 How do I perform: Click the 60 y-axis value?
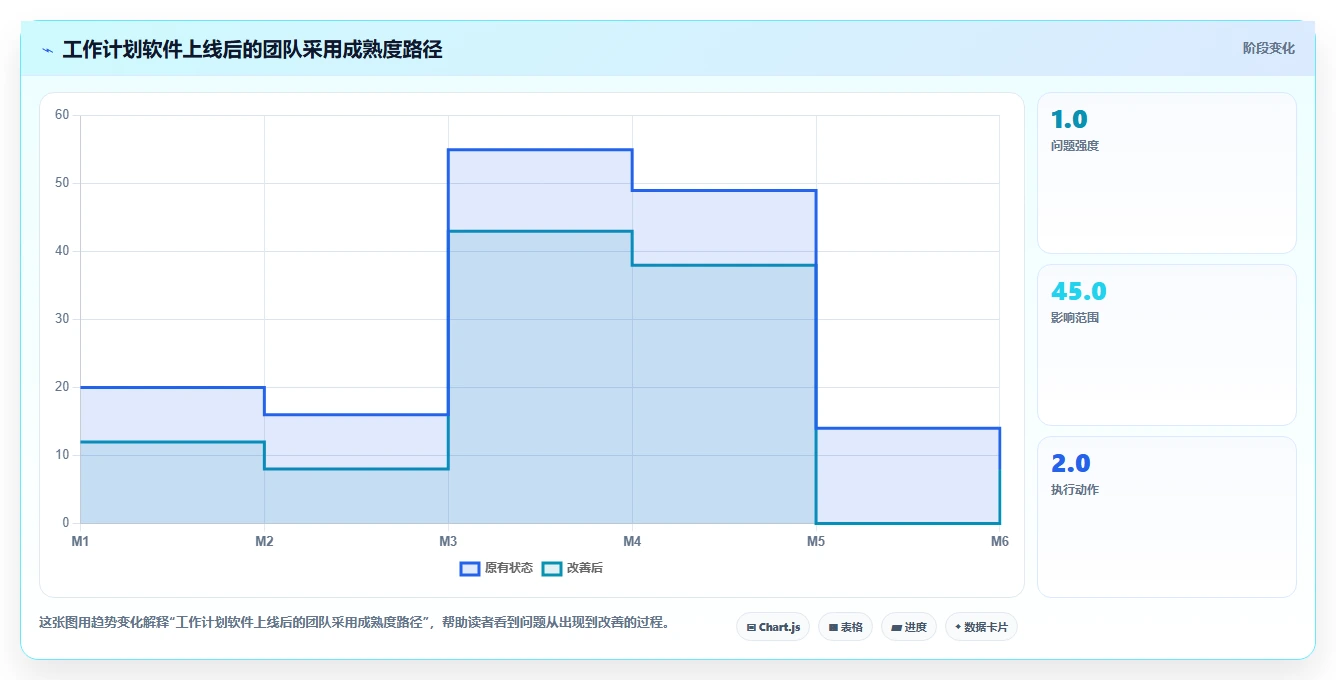(62, 115)
